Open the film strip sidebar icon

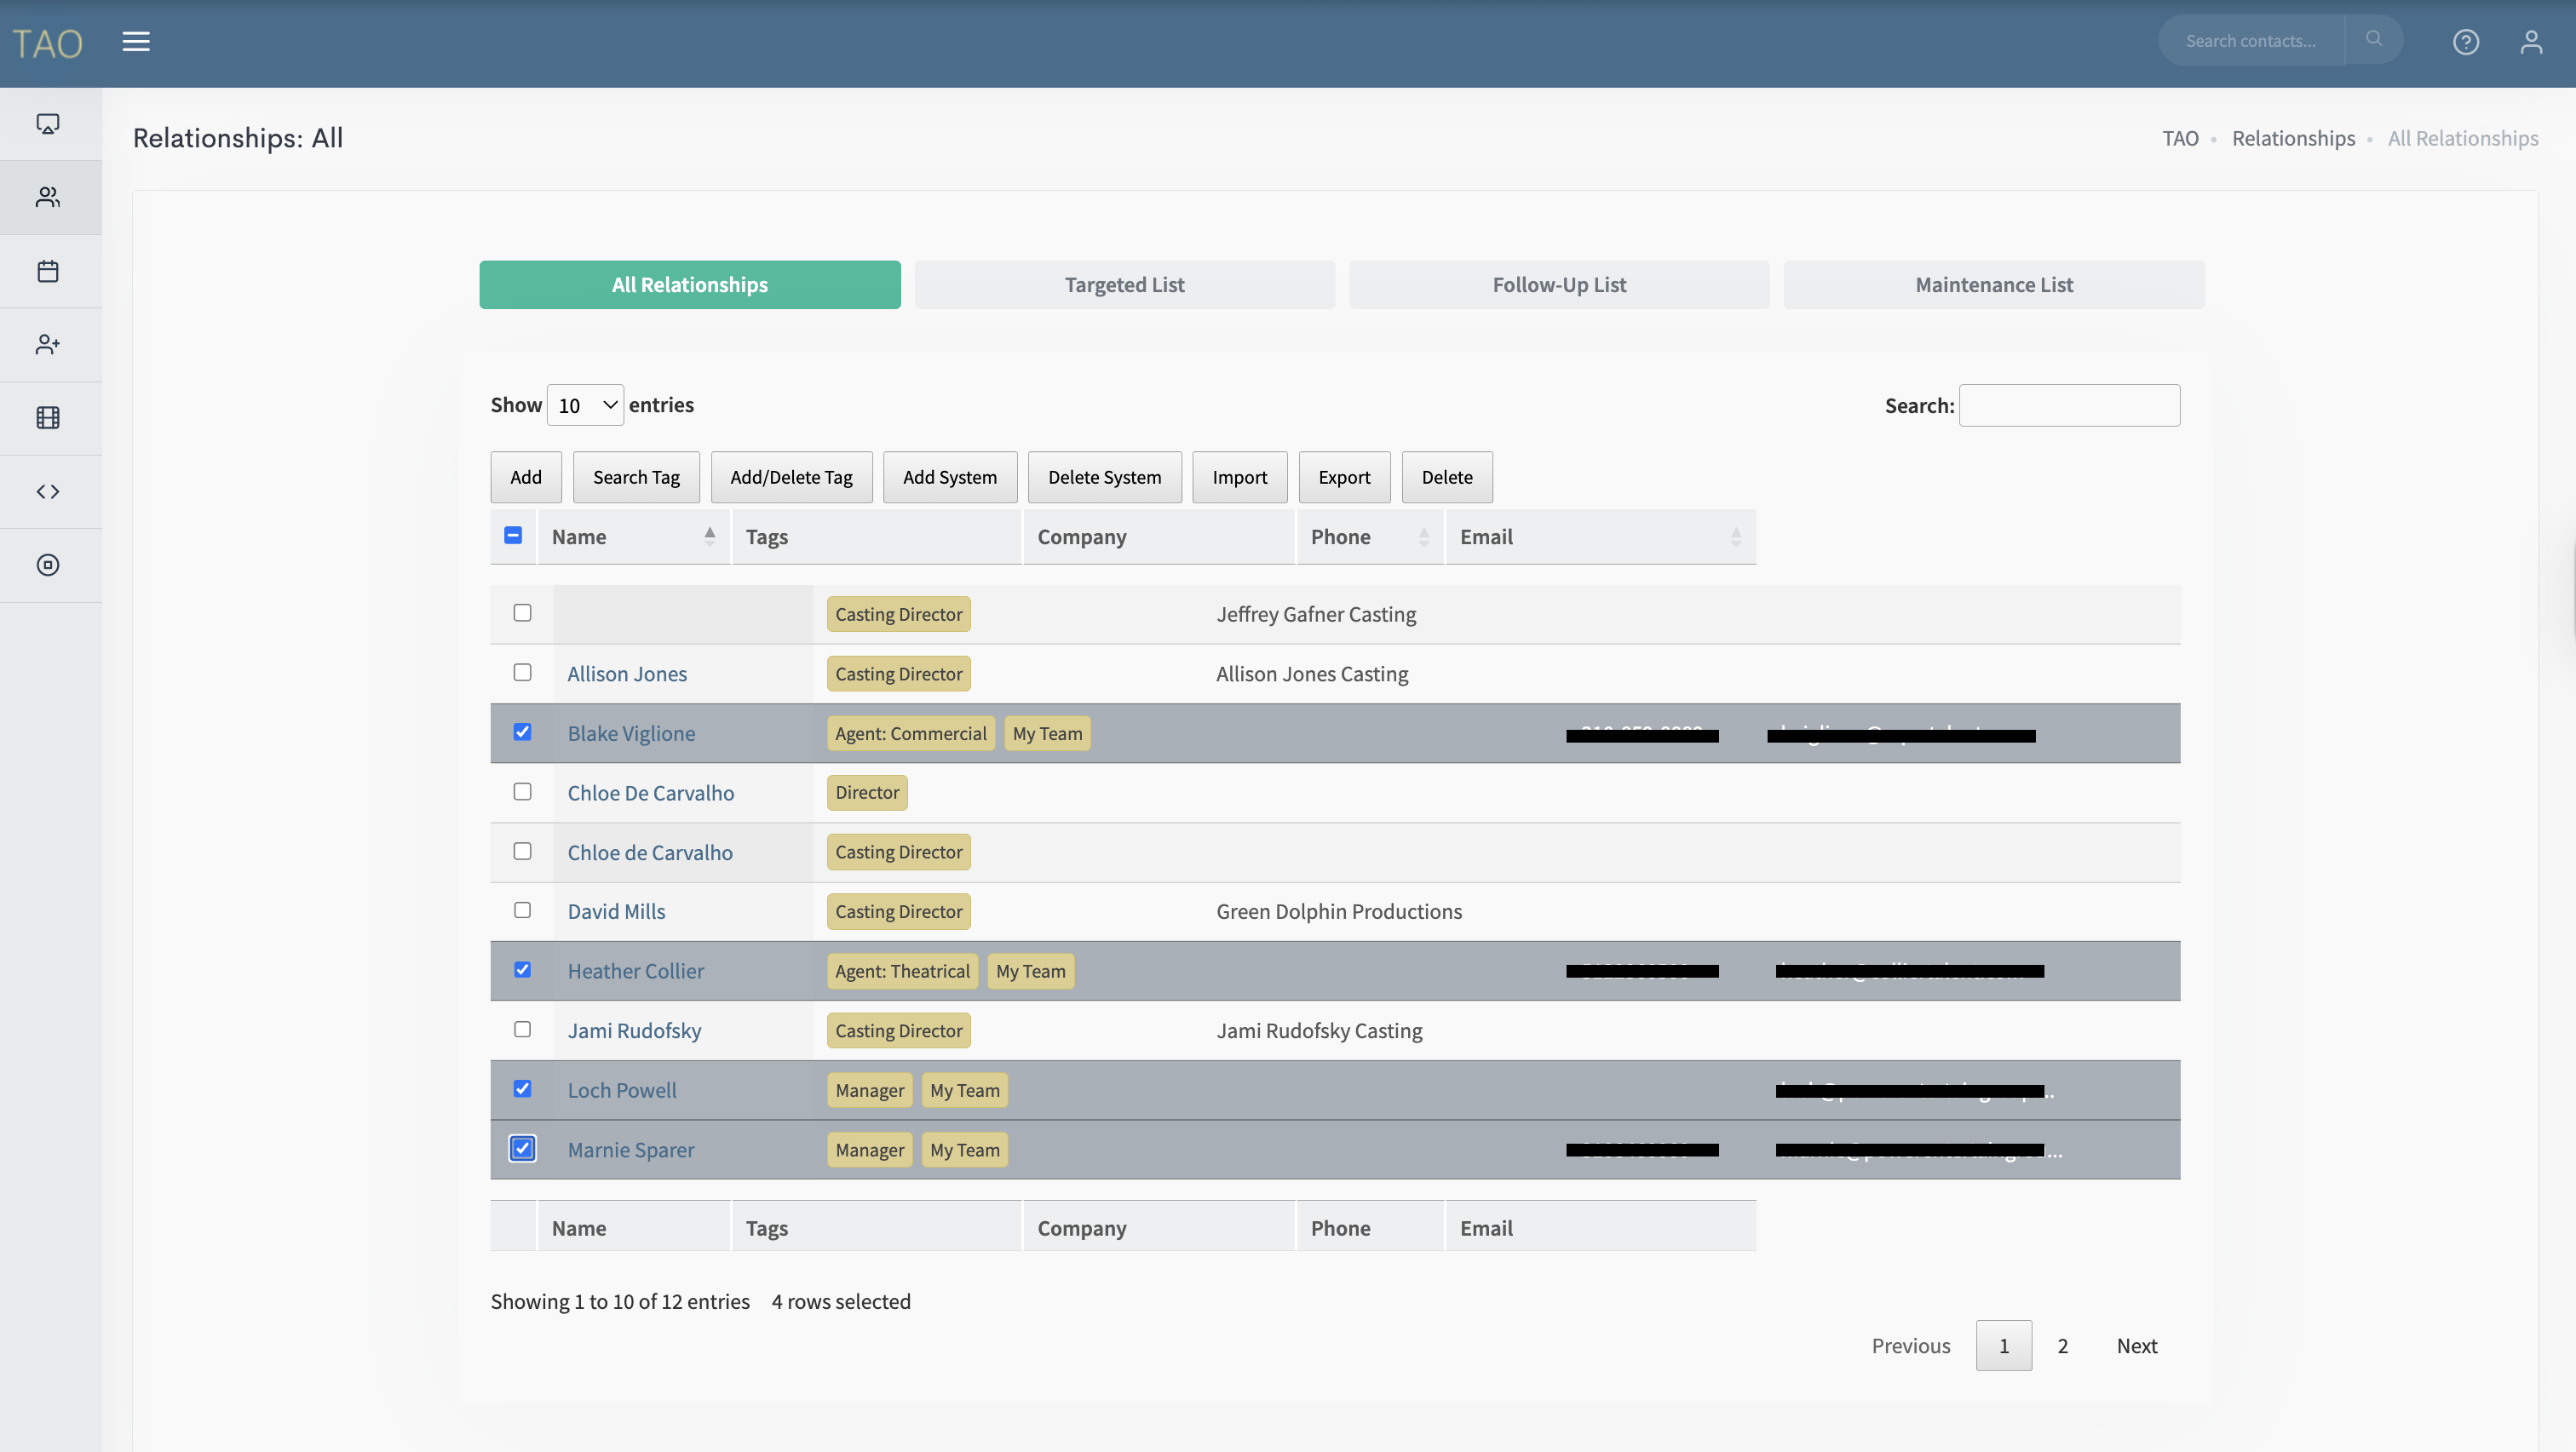[48, 418]
